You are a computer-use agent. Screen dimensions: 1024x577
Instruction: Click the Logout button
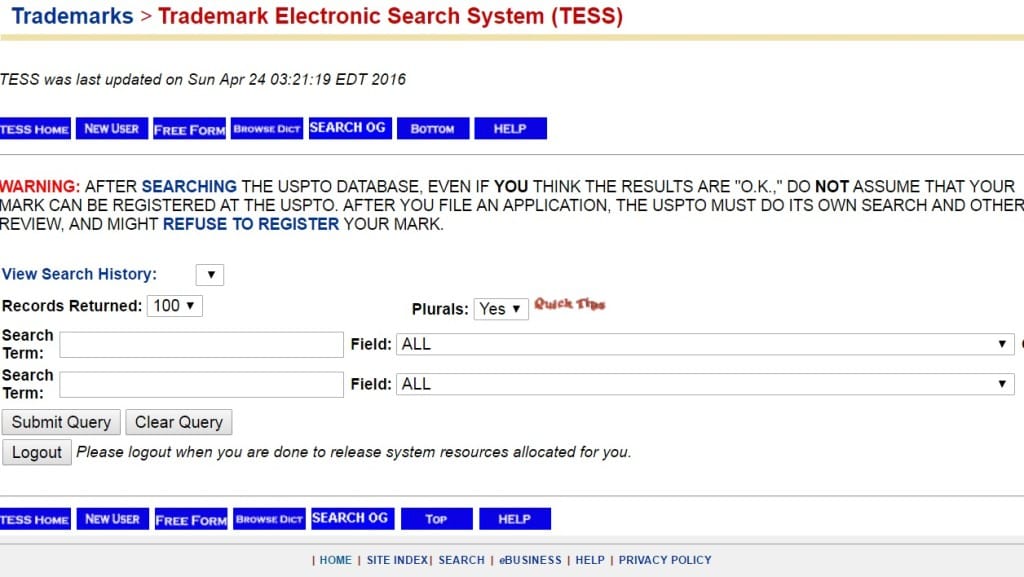click(37, 452)
